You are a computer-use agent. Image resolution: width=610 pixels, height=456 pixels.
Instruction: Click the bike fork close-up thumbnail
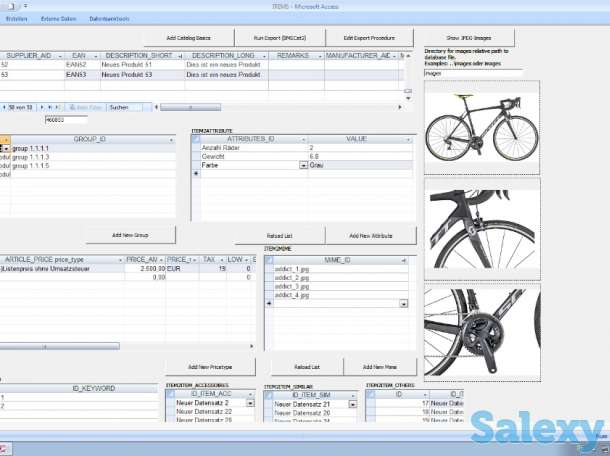click(482, 229)
